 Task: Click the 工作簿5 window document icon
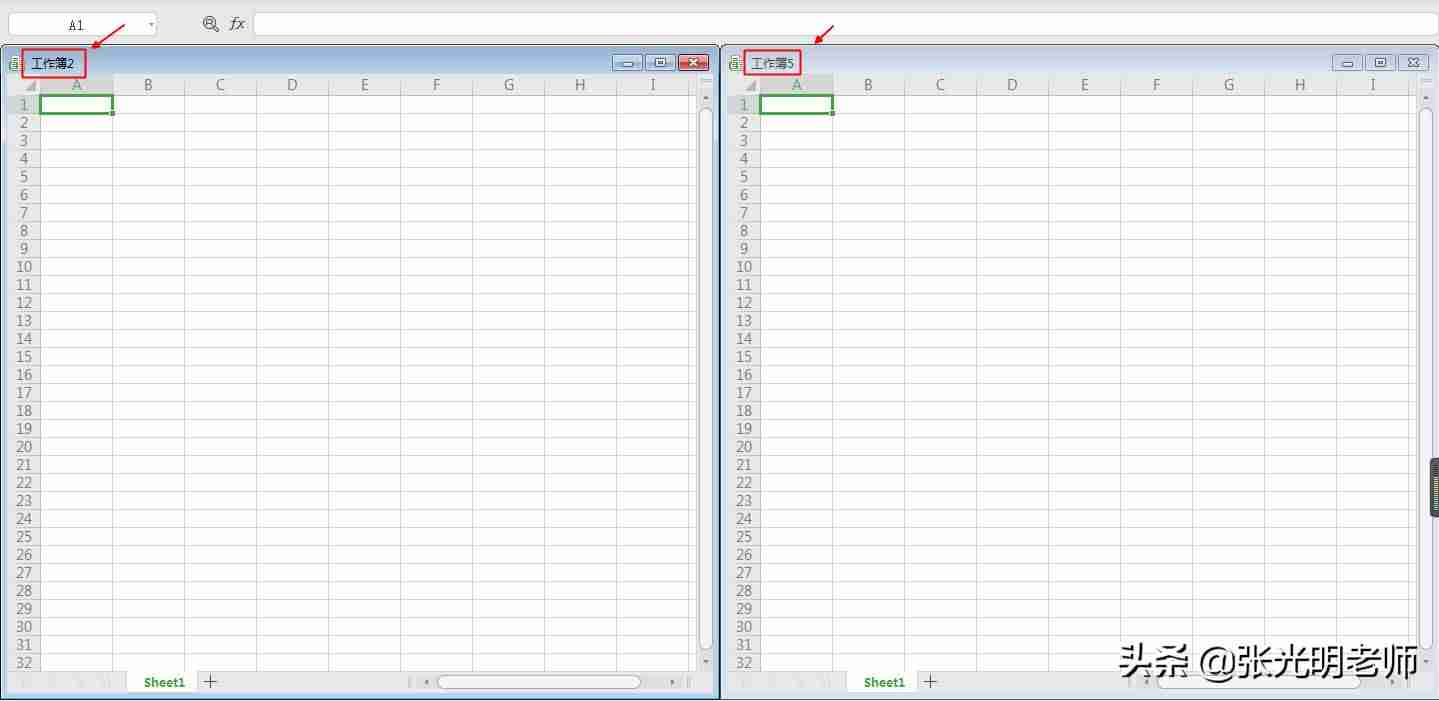[x=735, y=63]
